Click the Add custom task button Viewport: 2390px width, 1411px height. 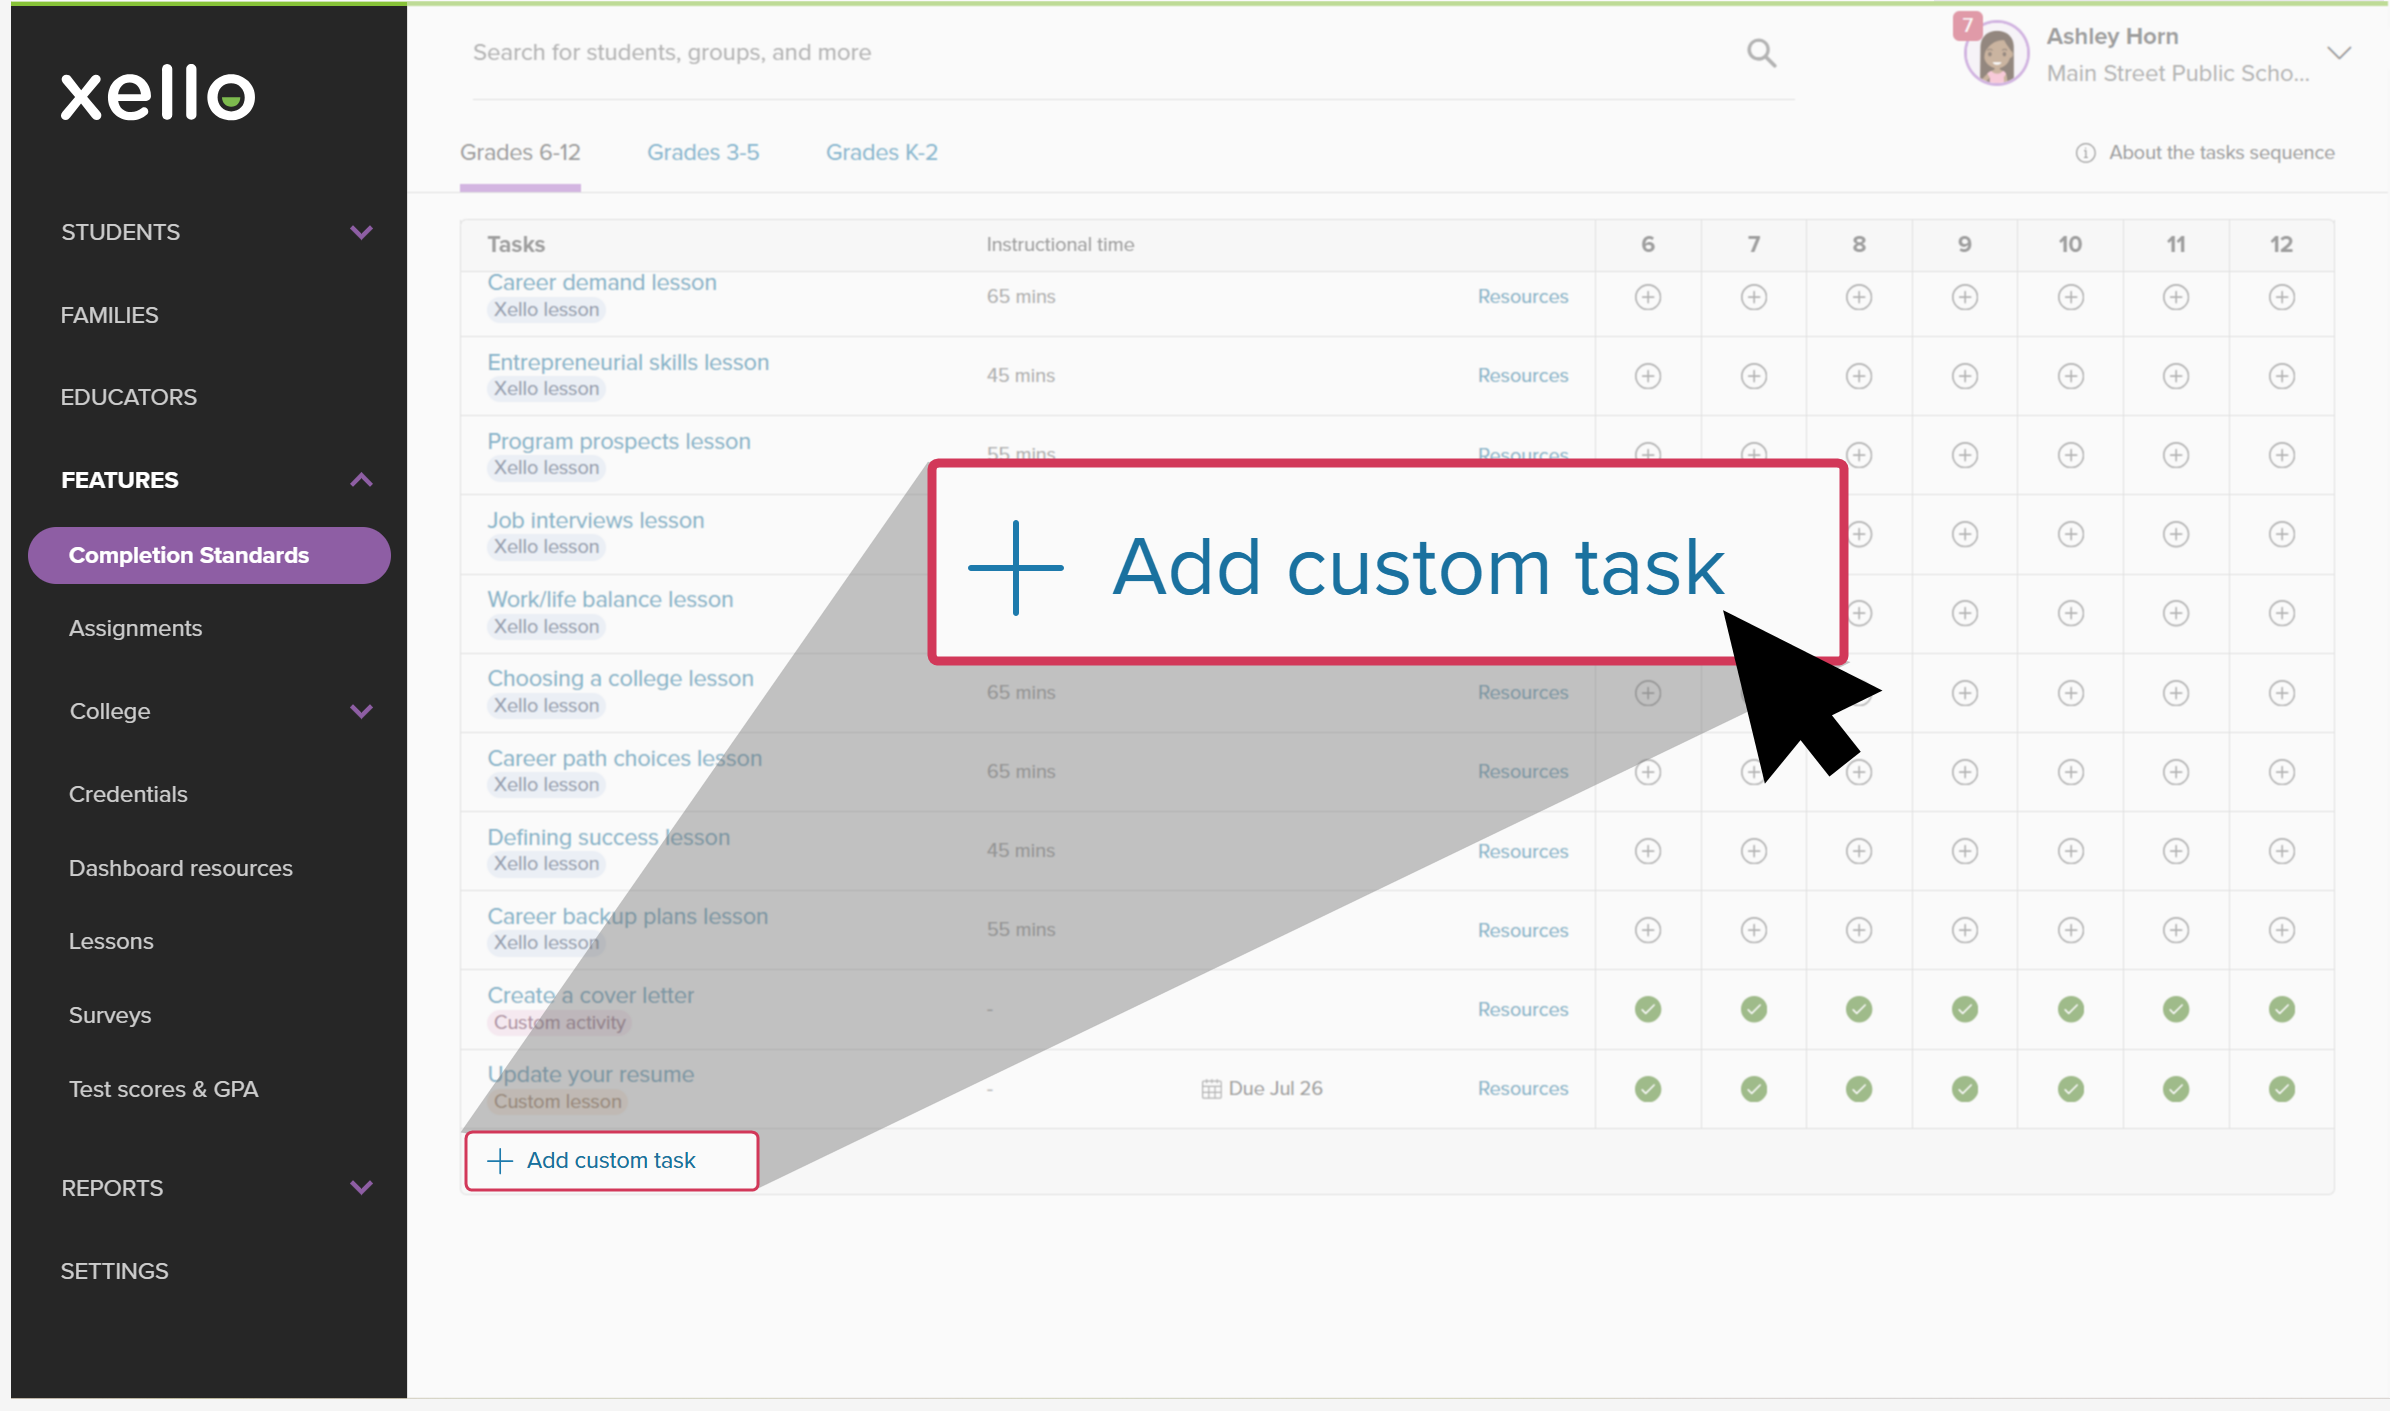point(611,1161)
